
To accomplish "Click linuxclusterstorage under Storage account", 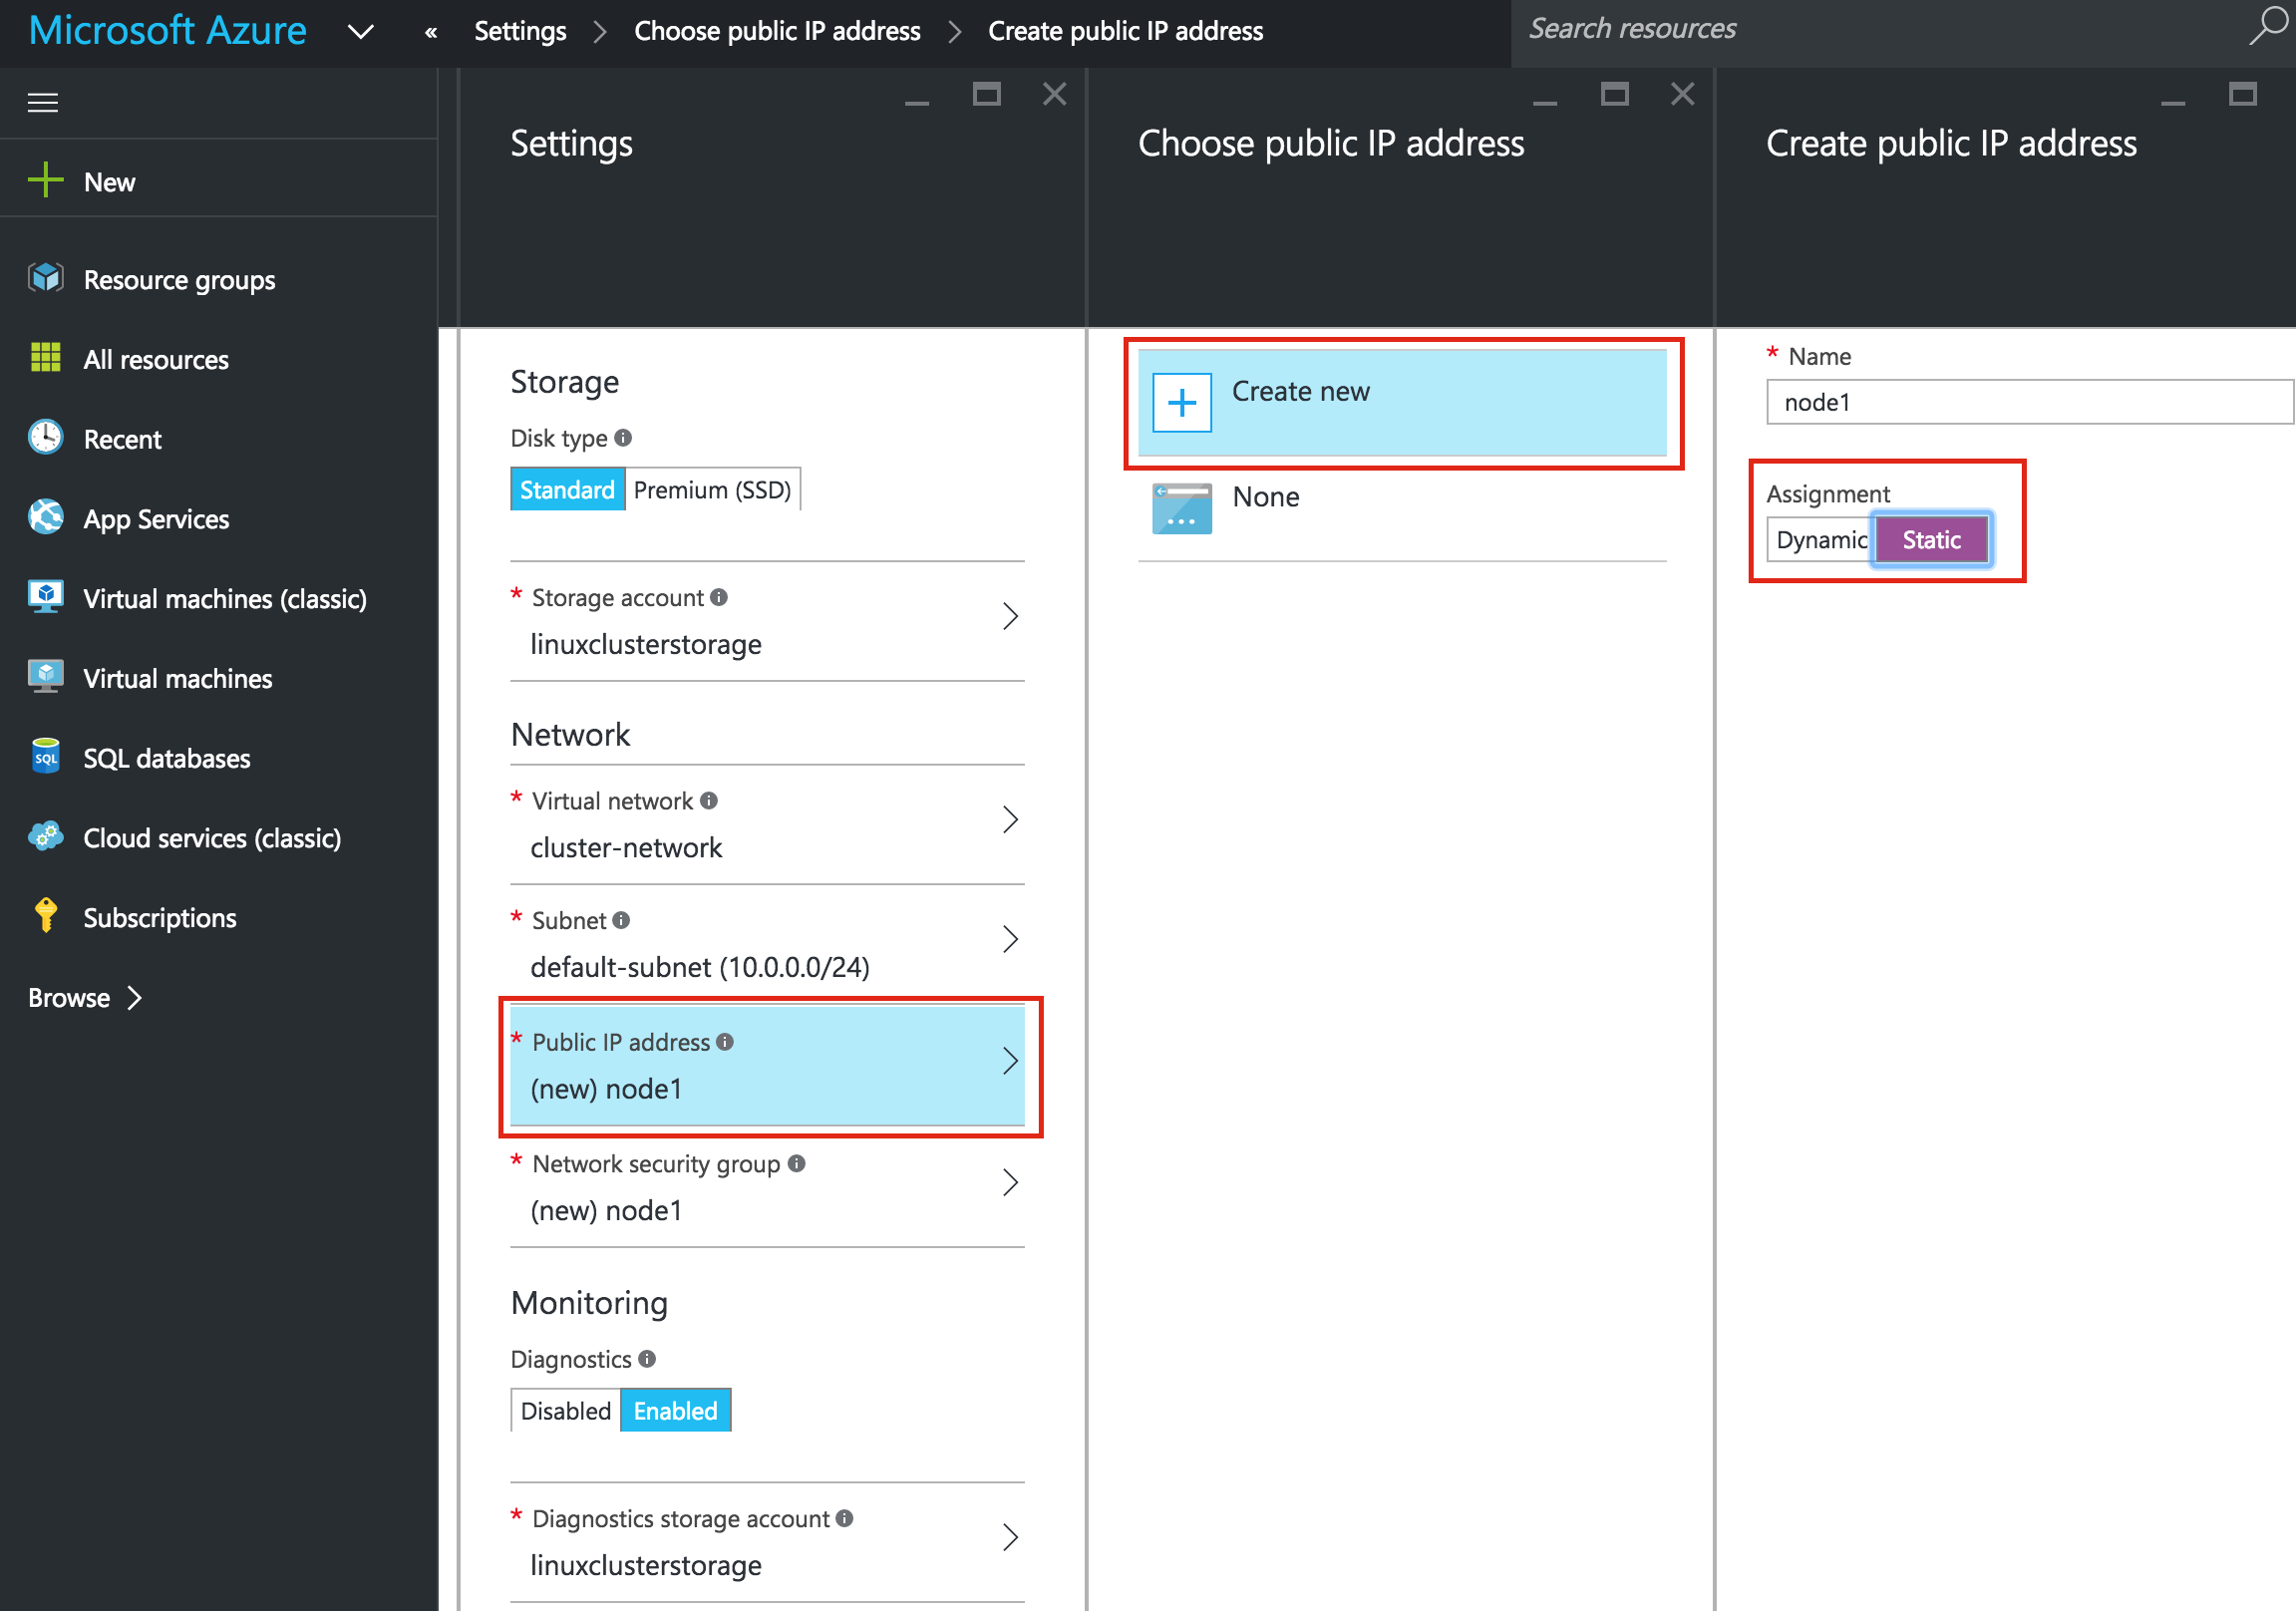I will (646, 644).
